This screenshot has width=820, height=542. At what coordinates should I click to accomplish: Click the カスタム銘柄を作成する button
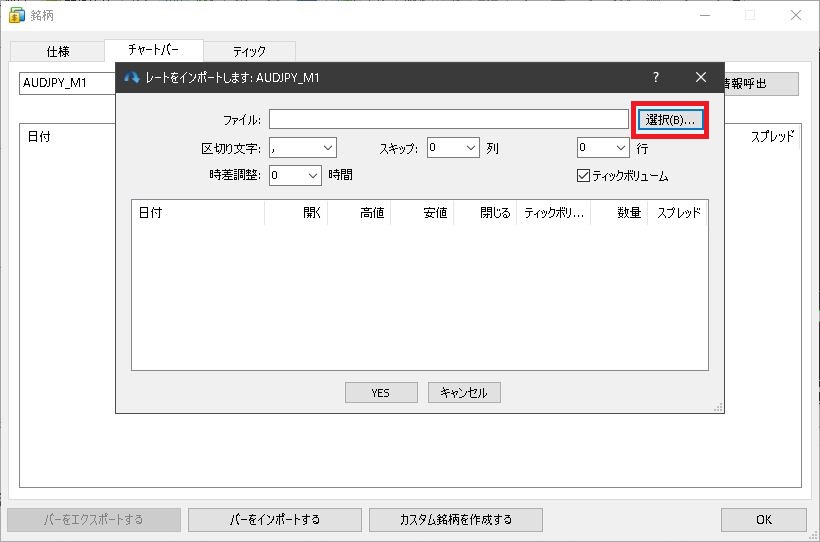coord(455,520)
